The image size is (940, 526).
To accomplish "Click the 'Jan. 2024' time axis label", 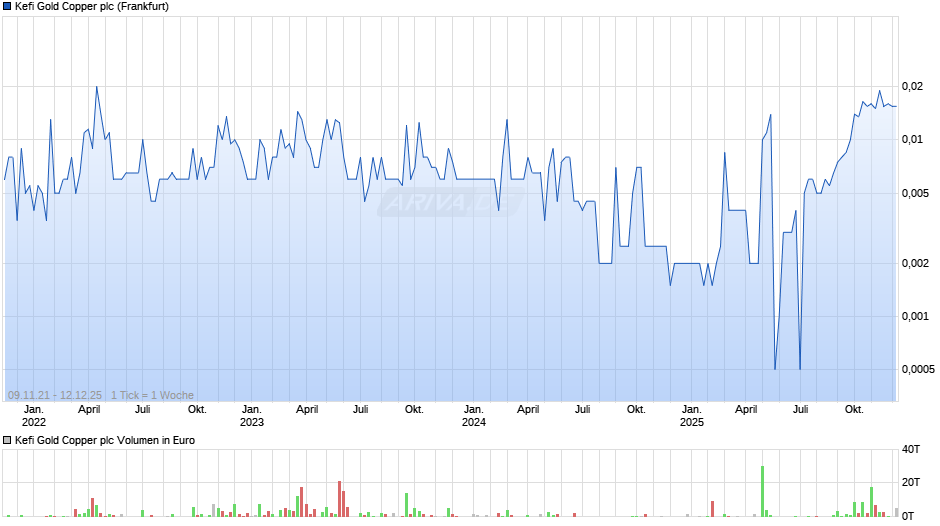I will click(x=474, y=416).
